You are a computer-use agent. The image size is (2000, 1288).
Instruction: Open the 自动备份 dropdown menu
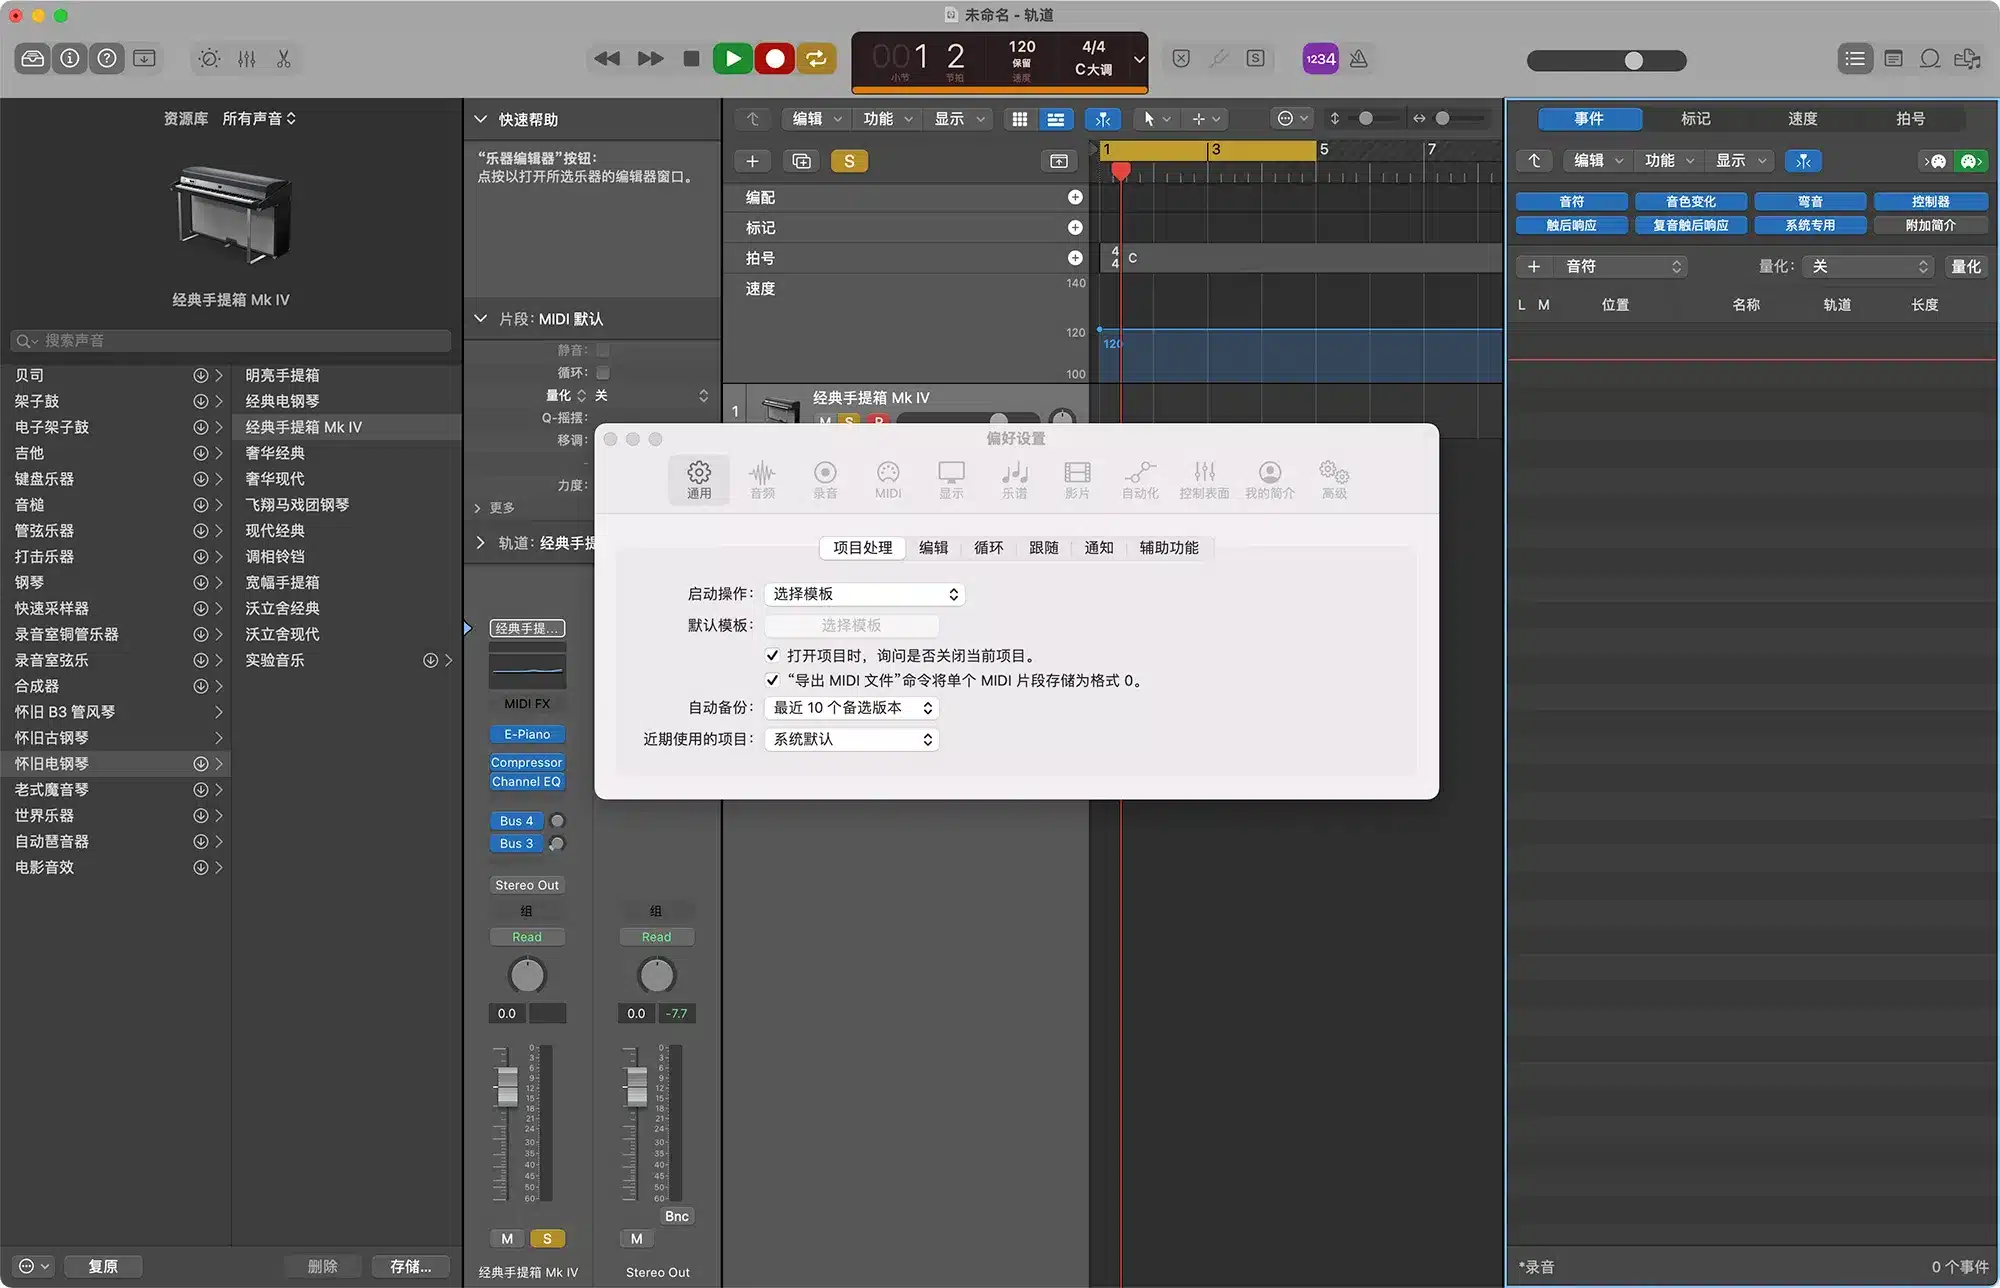point(851,708)
